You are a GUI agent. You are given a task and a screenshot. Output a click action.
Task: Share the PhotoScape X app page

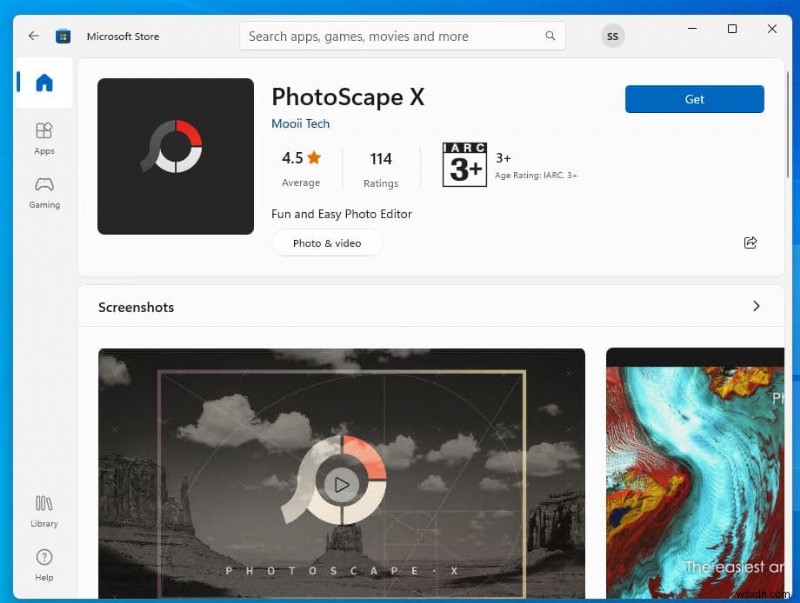coord(751,242)
